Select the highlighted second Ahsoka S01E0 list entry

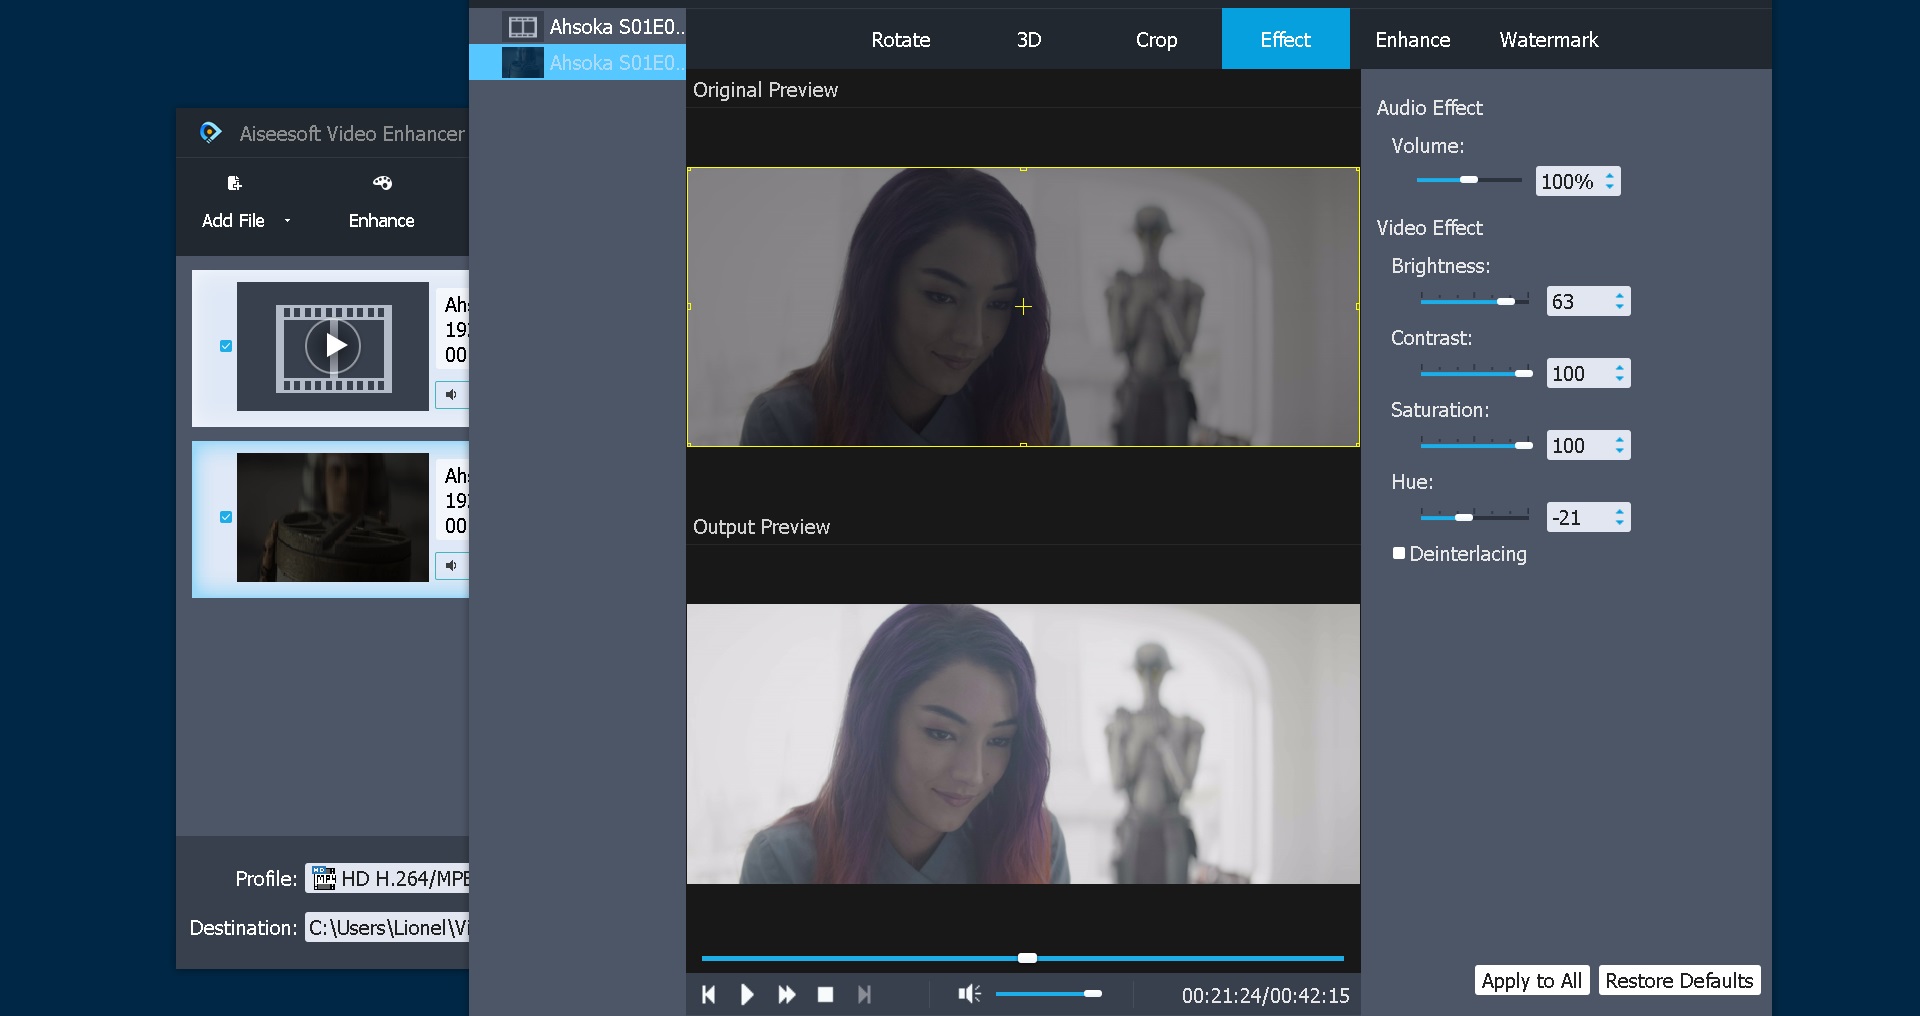pyautogui.click(x=578, y=62)
